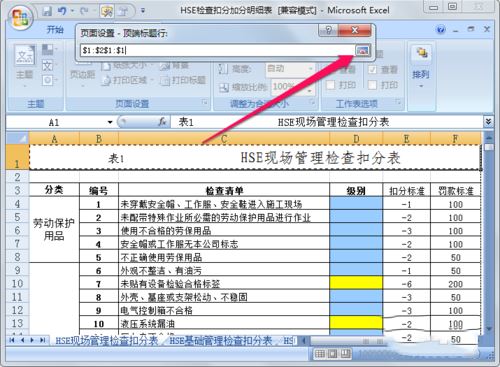Screen dimensions: 500x367
Task: Click the 打印区域 print area button
Action: coord(127,80)
